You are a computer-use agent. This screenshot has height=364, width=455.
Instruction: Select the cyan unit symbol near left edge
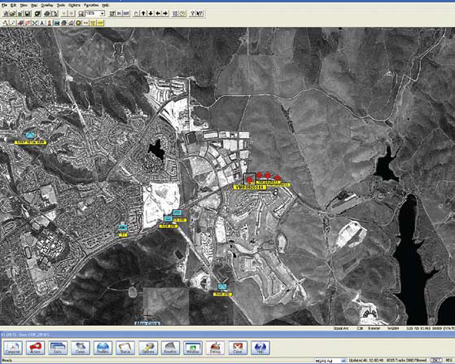(30, 135)
